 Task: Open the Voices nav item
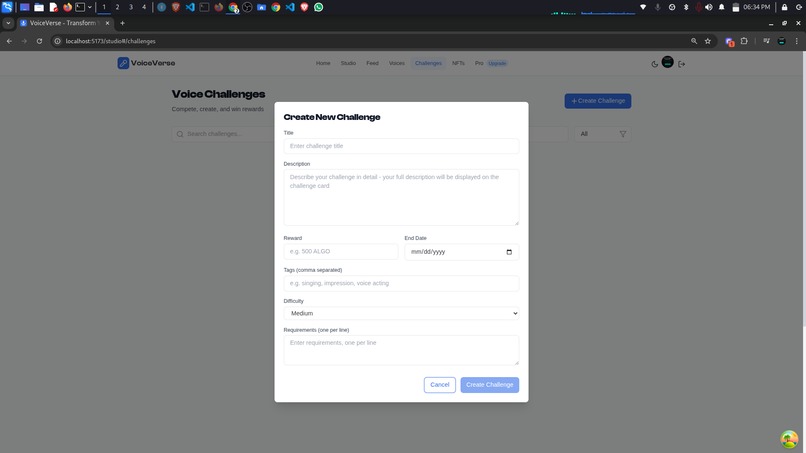point(396,63)
